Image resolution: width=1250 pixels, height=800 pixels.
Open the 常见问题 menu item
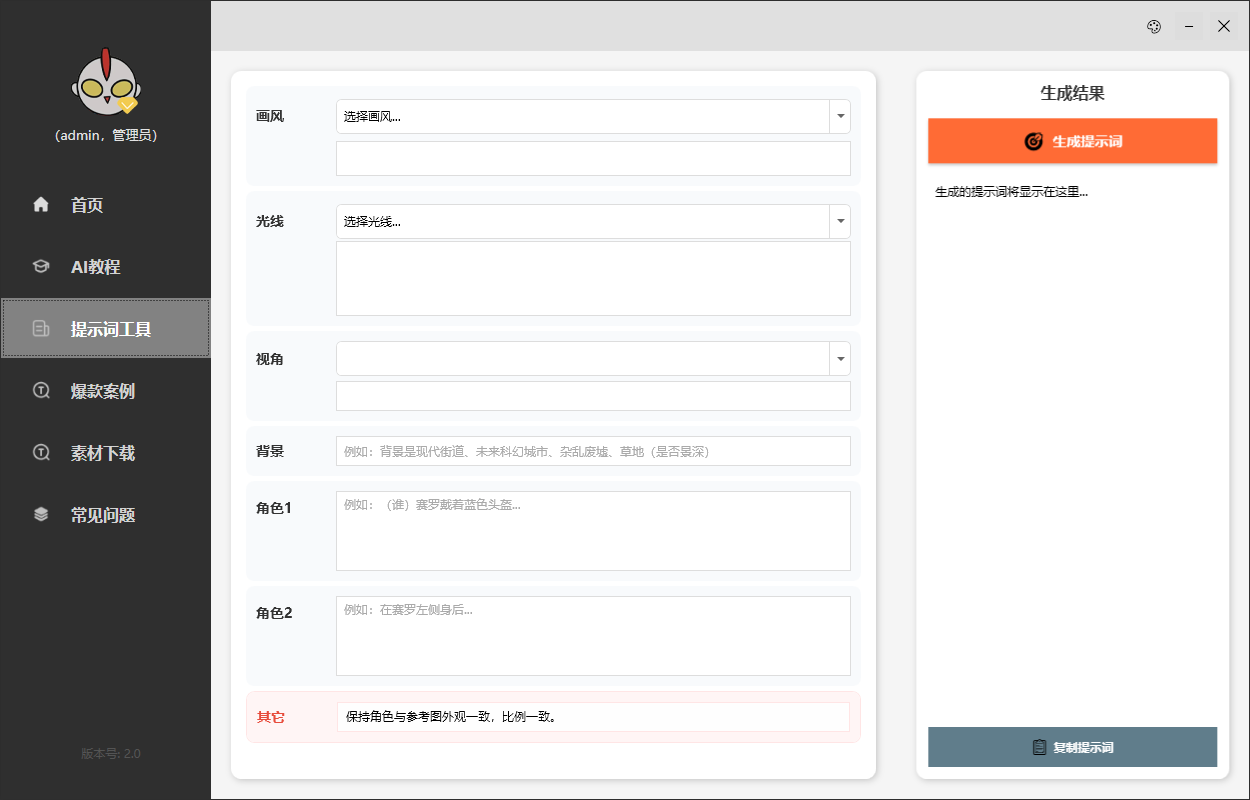(x=105, y=515)
